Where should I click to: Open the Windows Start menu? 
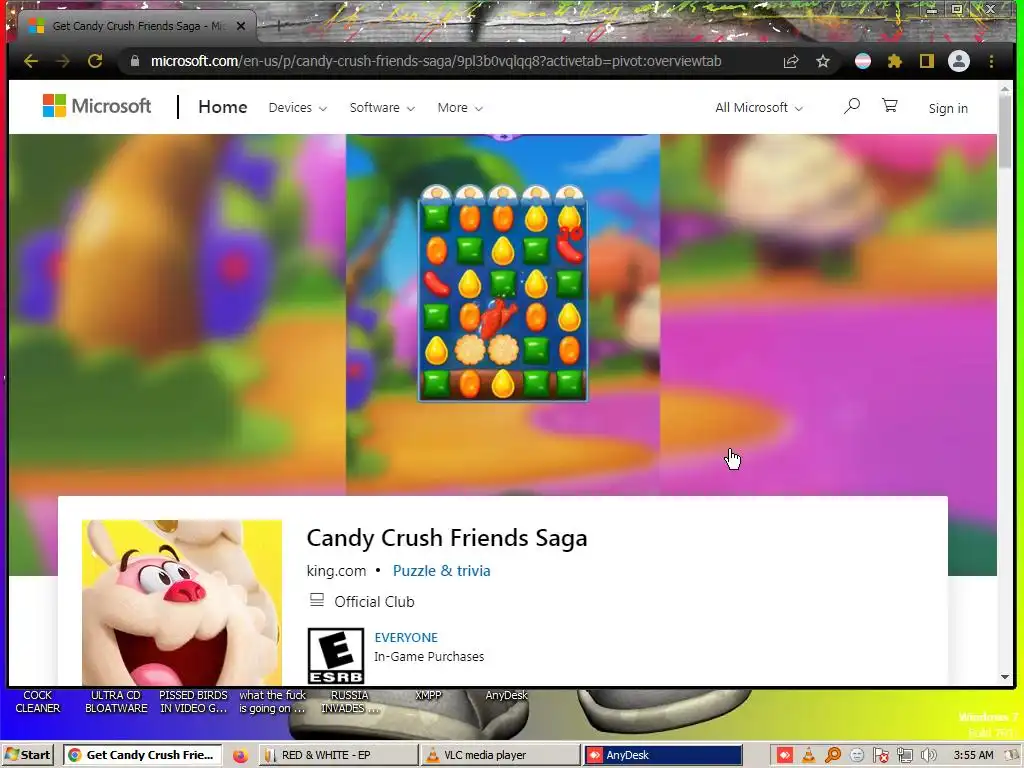pyautogui.click(x=28, y=756)
